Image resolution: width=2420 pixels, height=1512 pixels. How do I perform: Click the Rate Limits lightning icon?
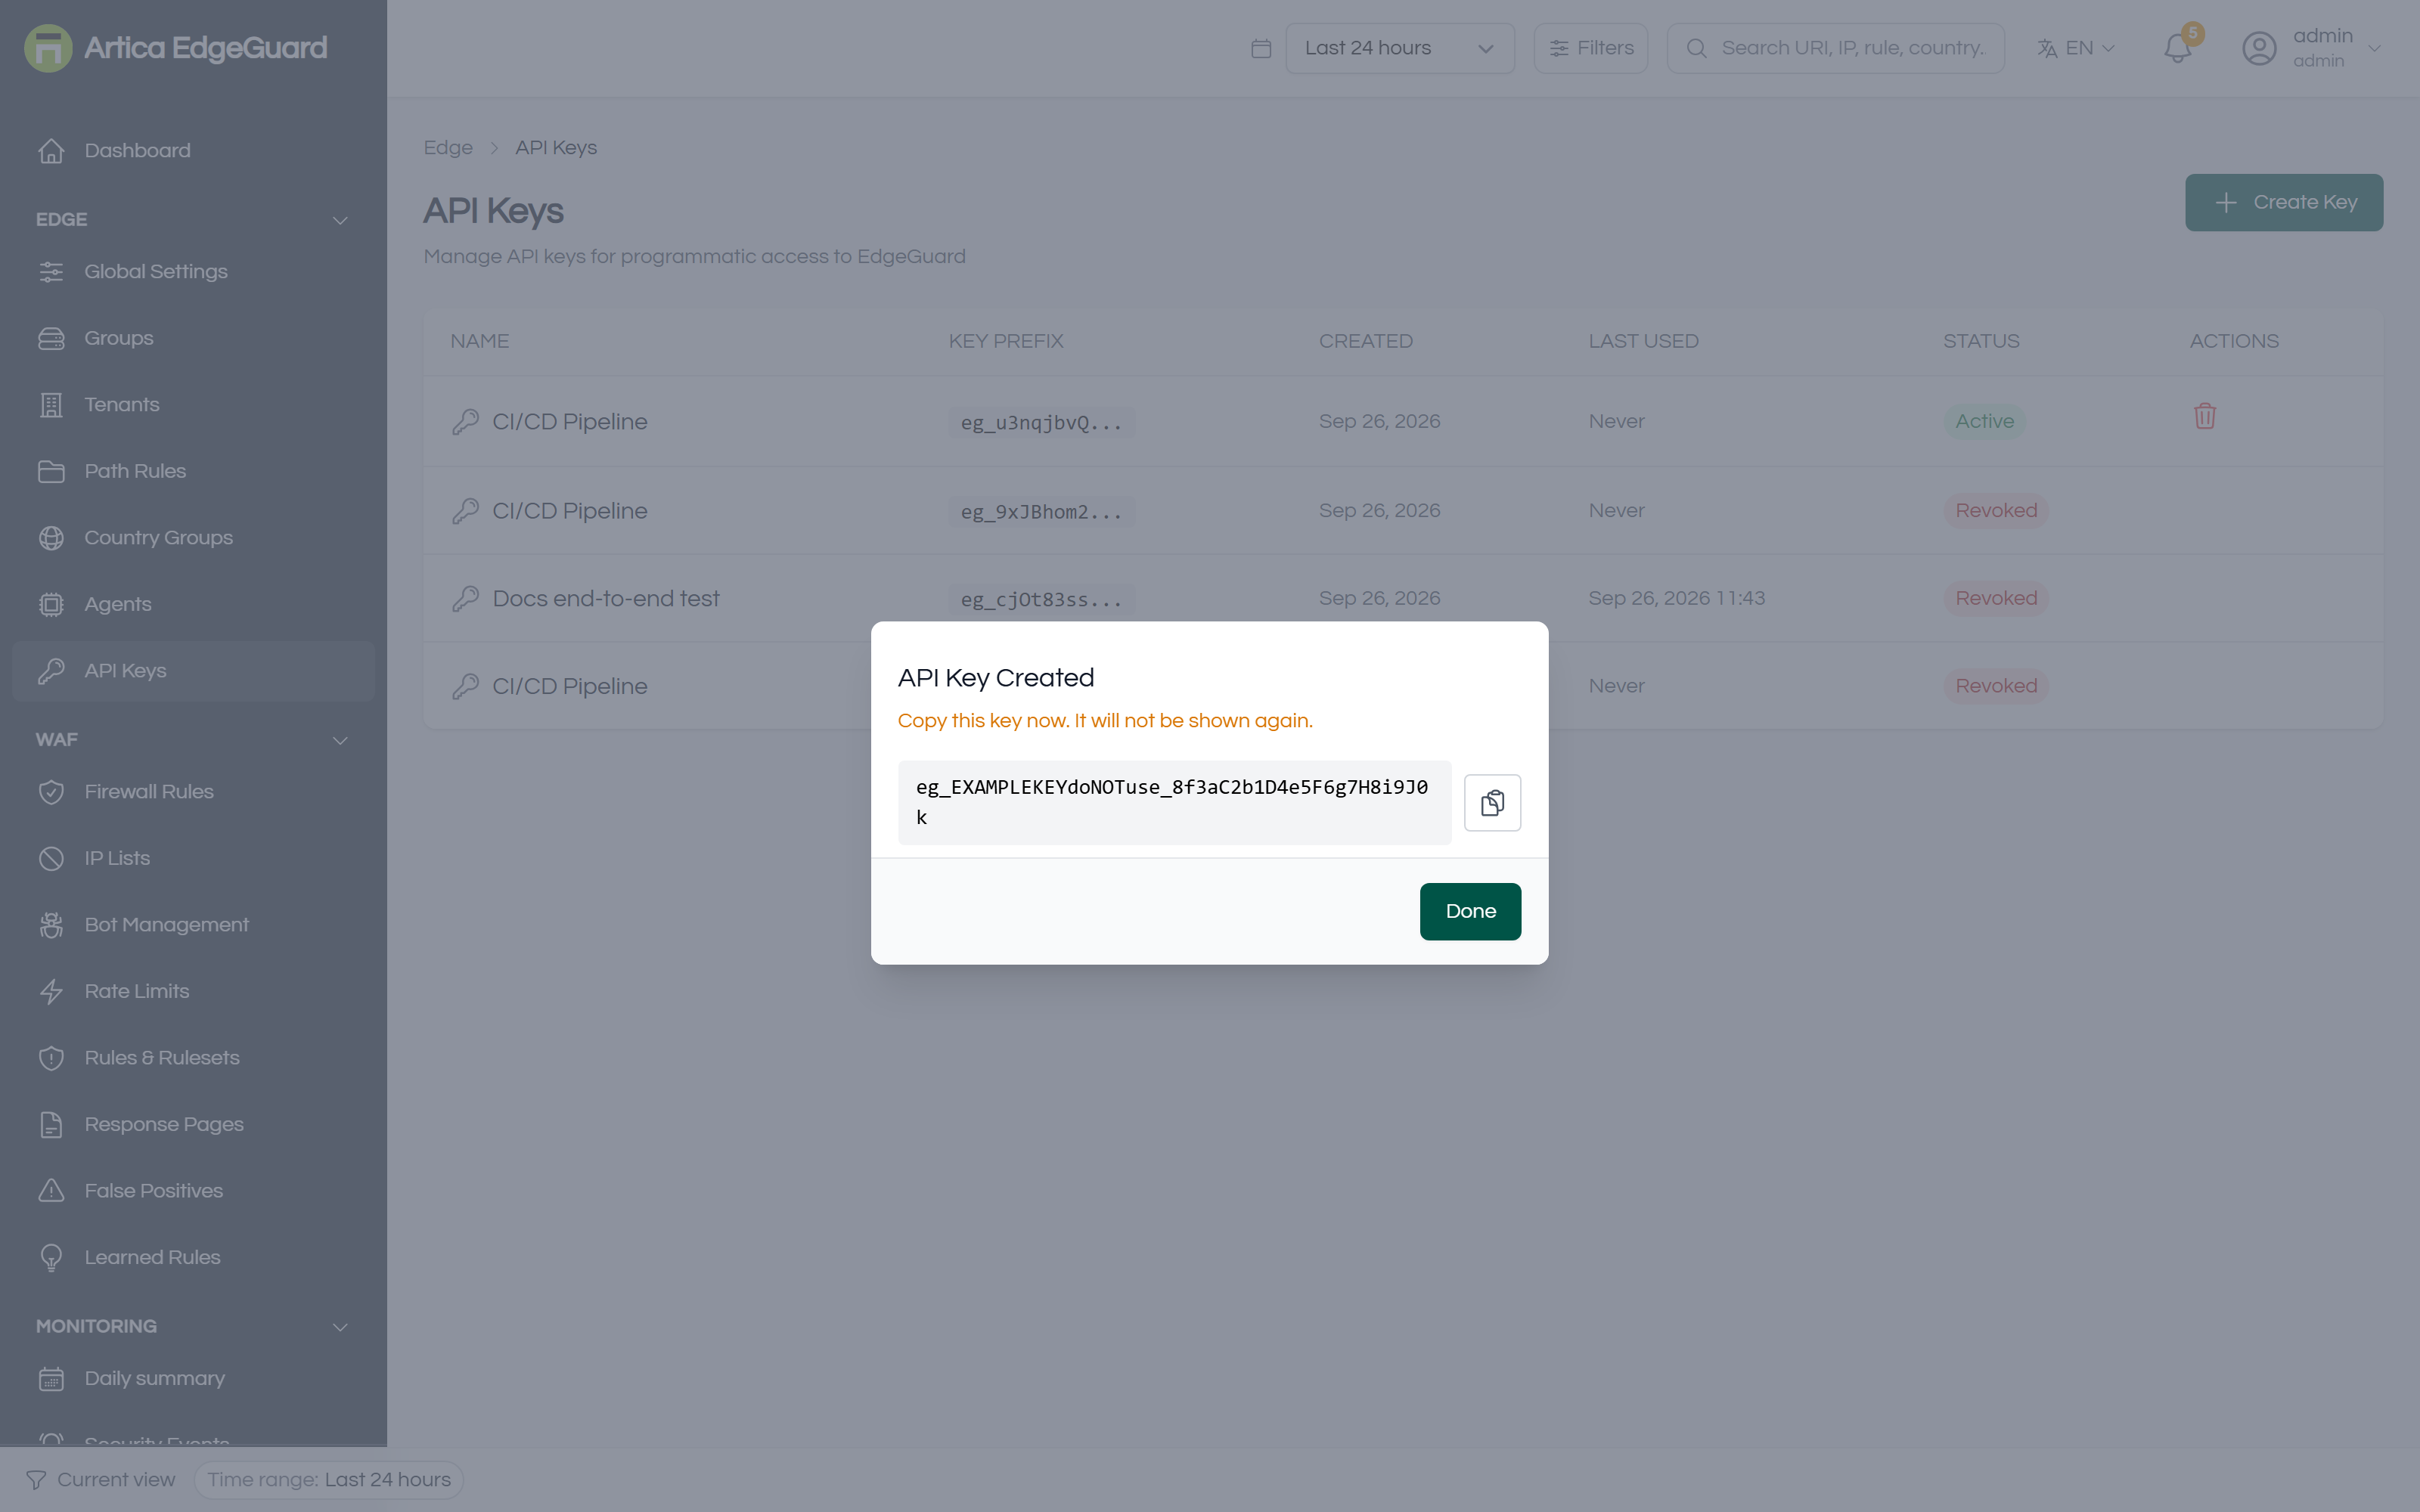51,991
